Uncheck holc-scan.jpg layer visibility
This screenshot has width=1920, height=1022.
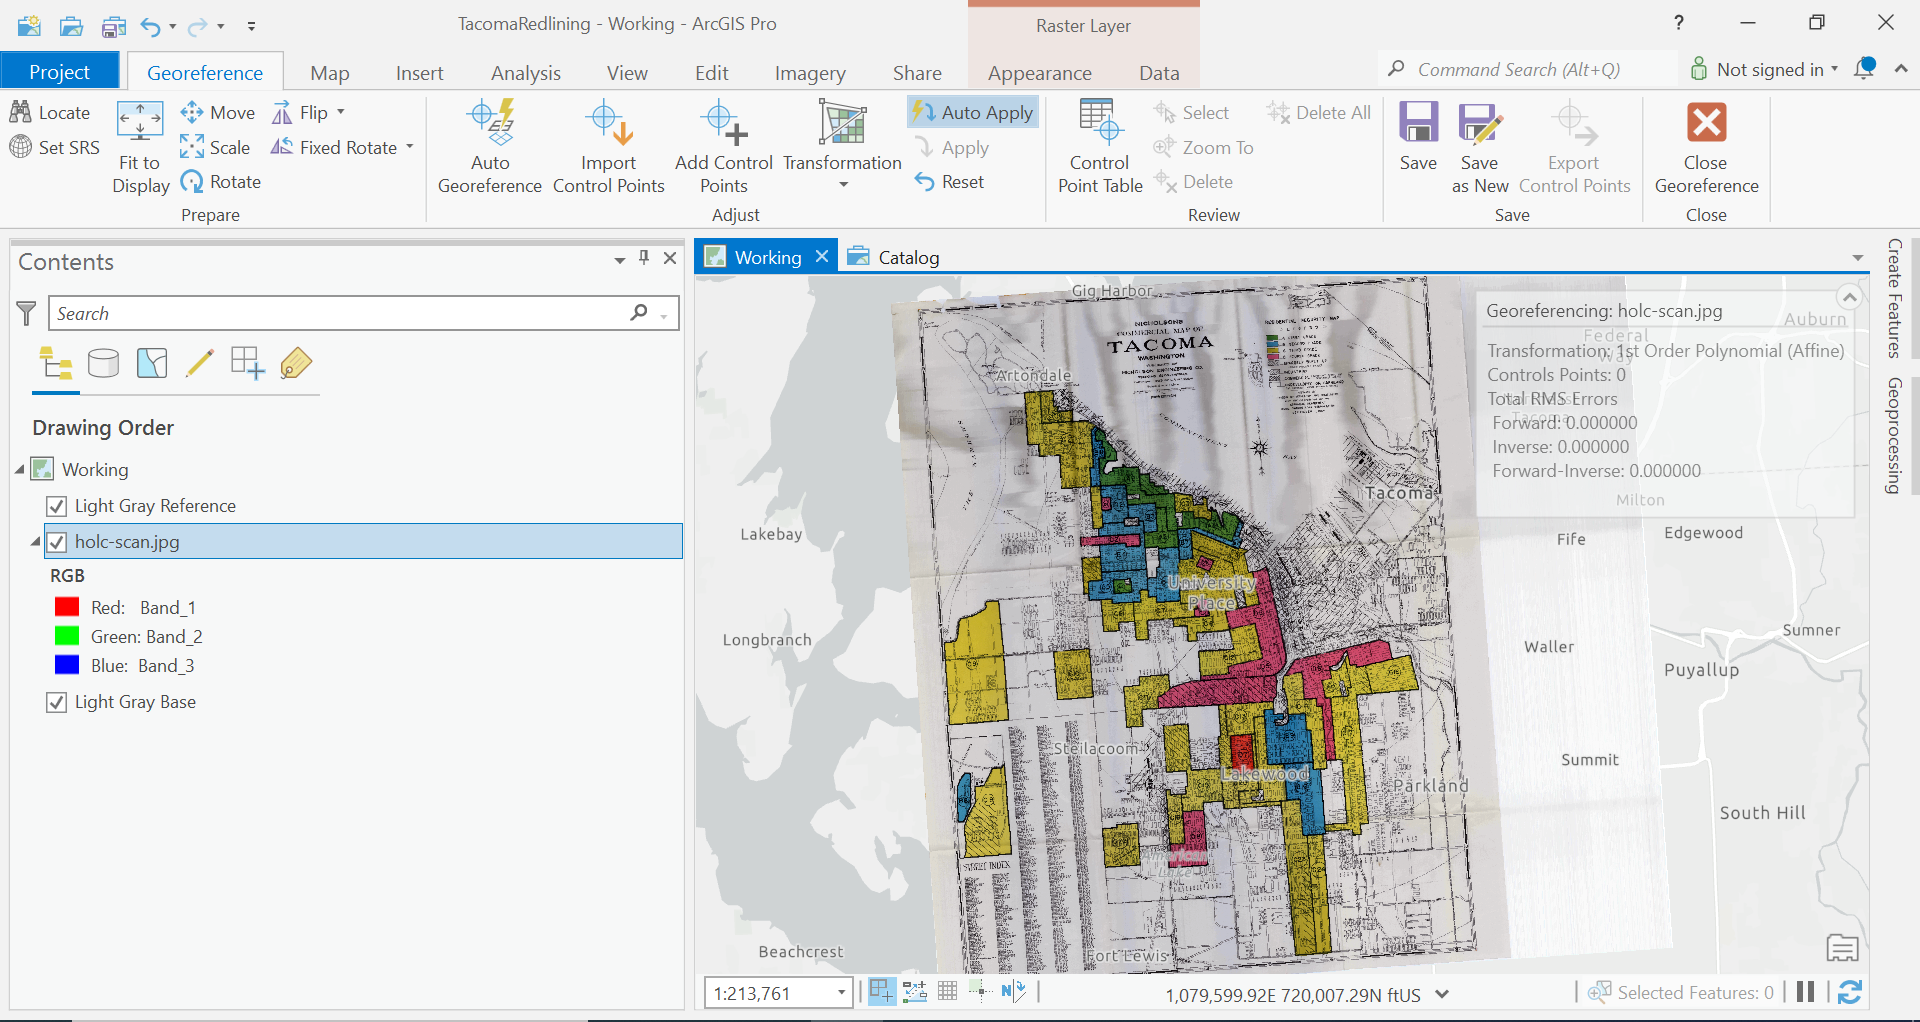57,542
